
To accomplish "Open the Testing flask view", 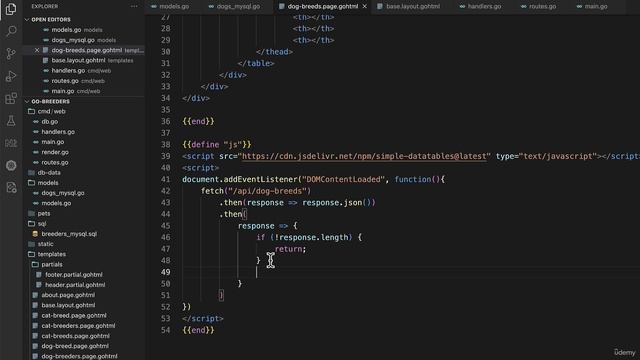I will pos(11,121).
